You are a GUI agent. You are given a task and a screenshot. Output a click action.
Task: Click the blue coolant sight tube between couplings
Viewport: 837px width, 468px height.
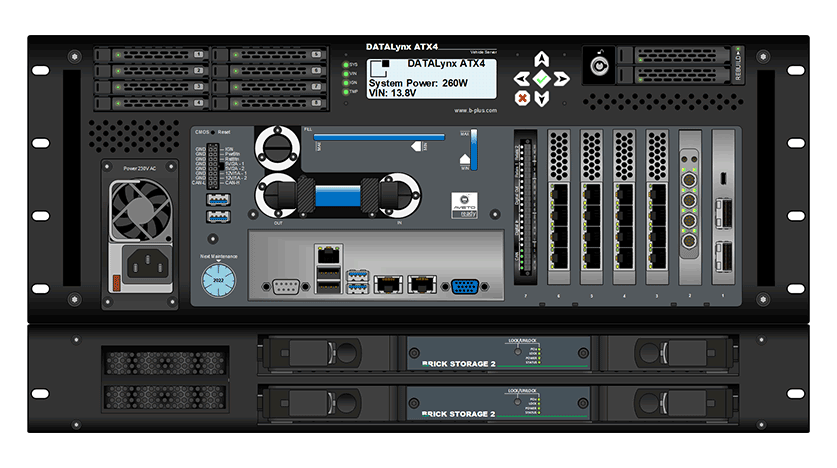[x=338, y=195]
